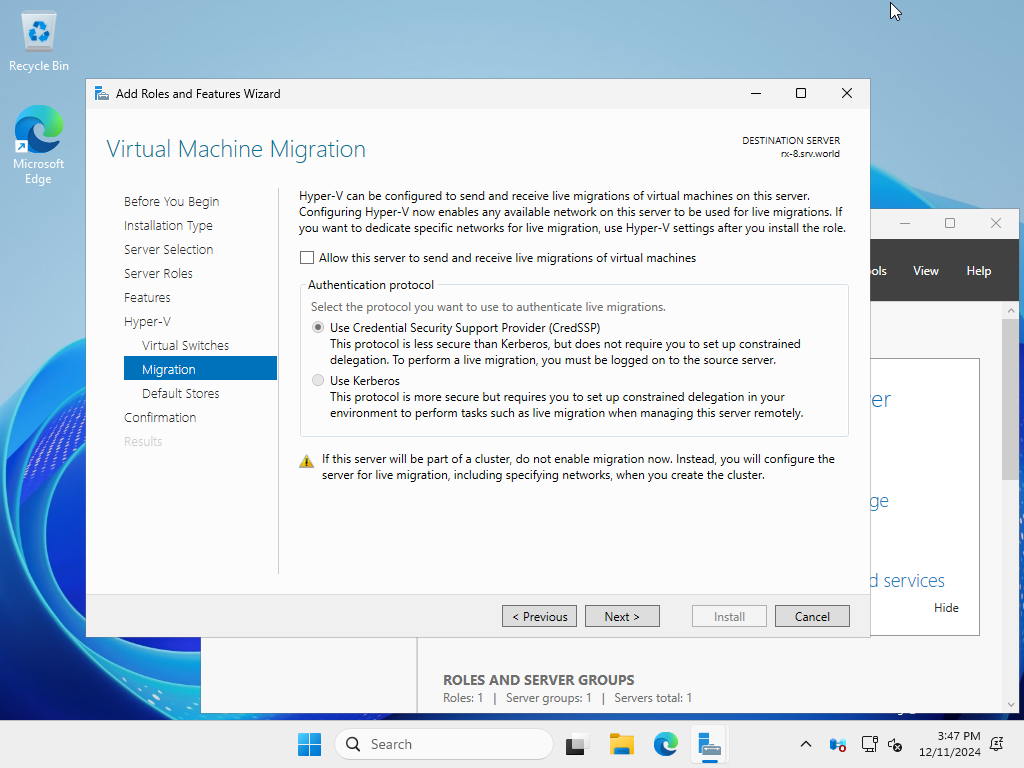Click the ROLES AND SERVER GROUPS heading
1024x768 pixels.
[x=539, y=680]
